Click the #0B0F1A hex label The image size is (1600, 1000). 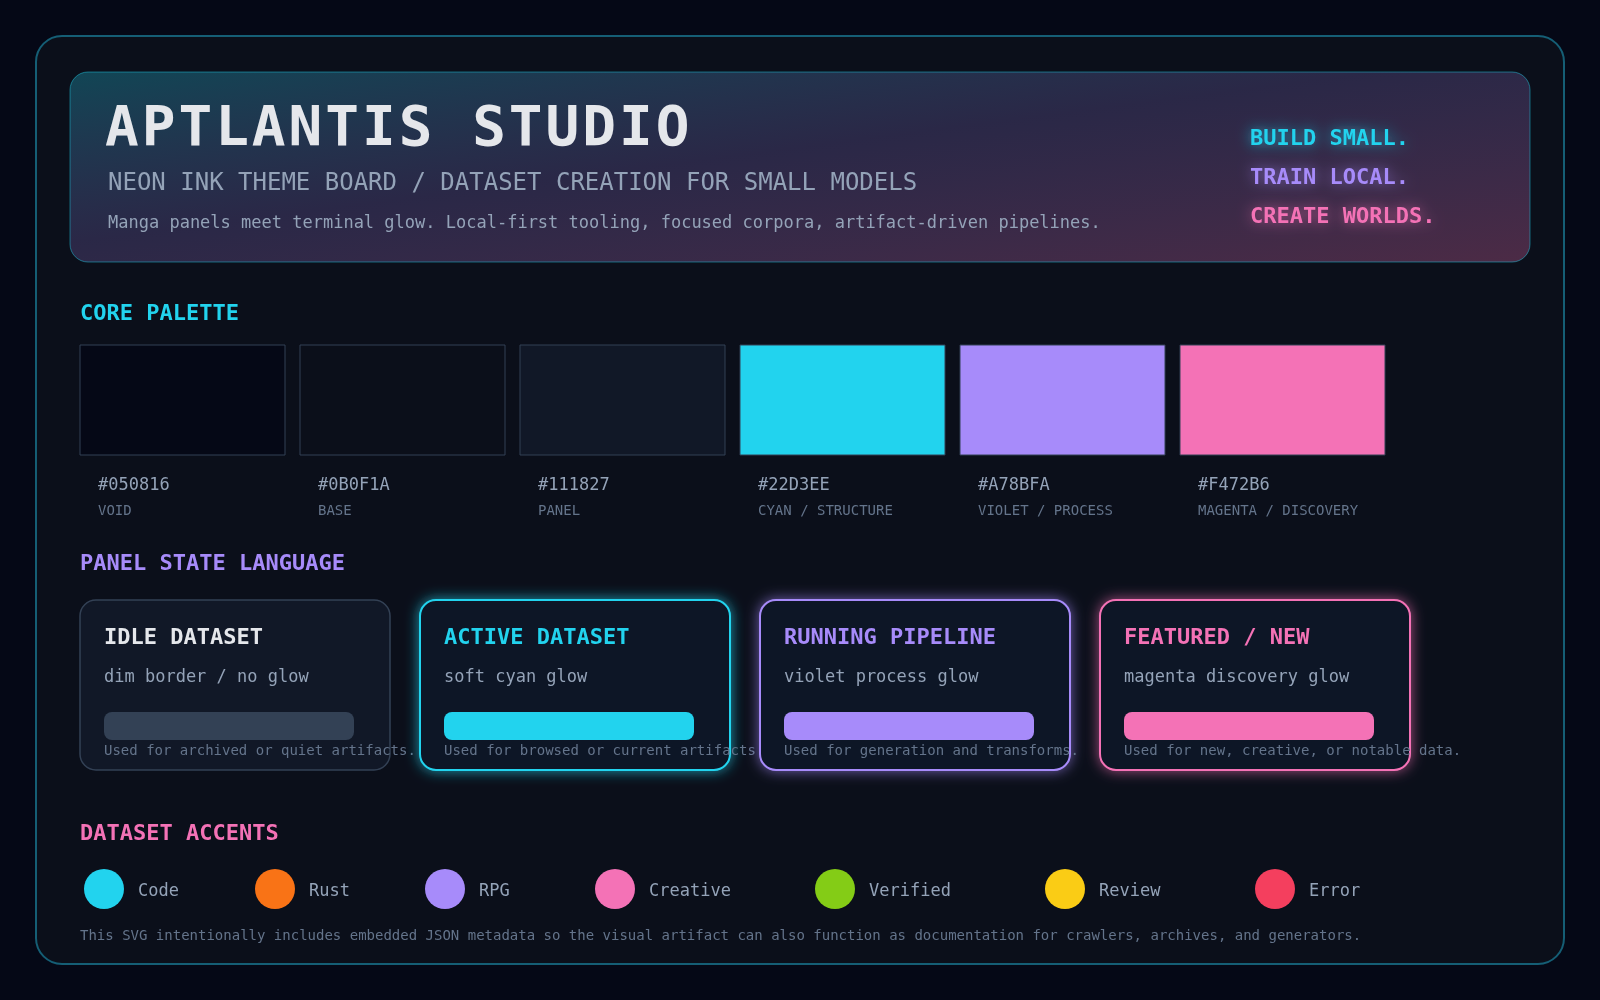click(354, 484)
